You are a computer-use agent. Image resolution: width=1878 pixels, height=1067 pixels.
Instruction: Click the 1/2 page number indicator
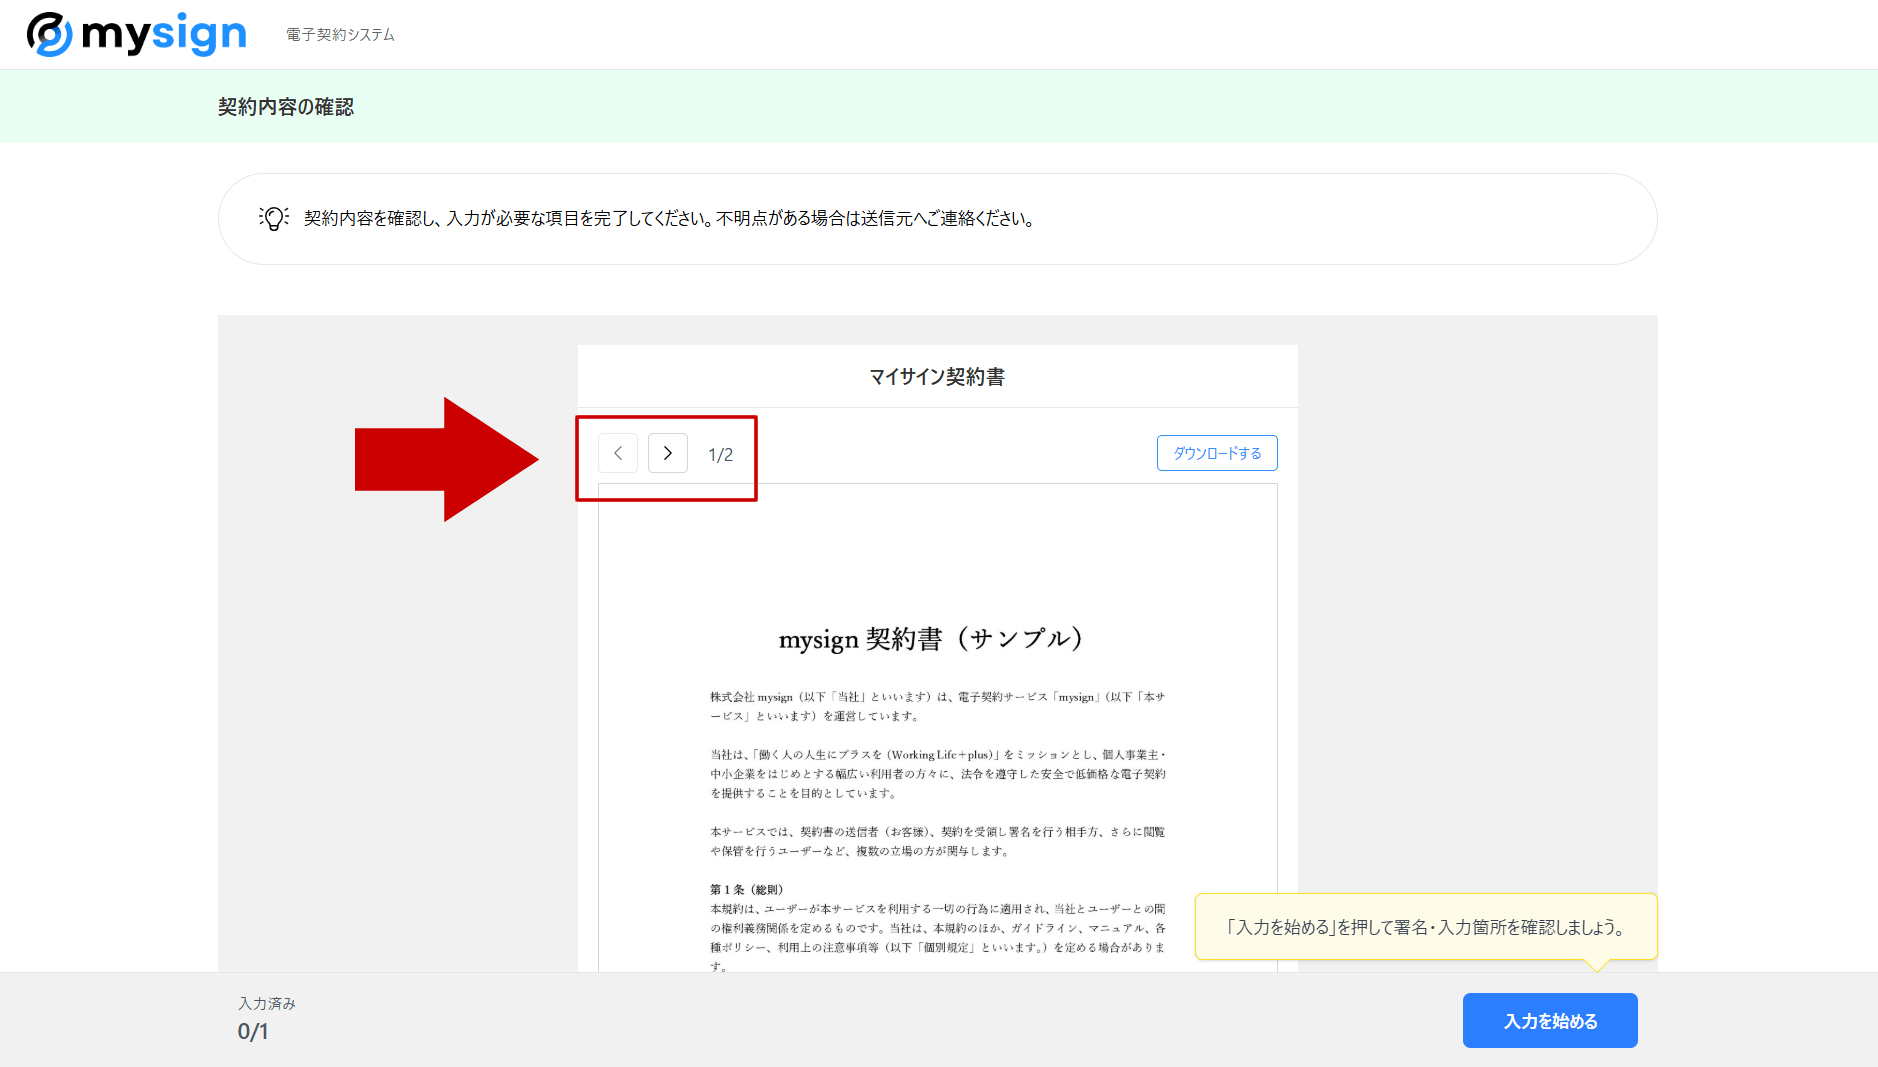click(720, 453)
